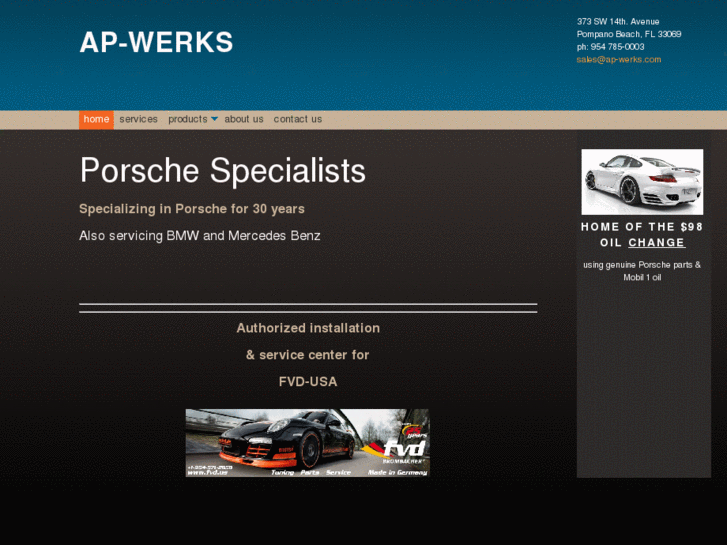Select the Porsche Specialists heading

pos(223,170)
